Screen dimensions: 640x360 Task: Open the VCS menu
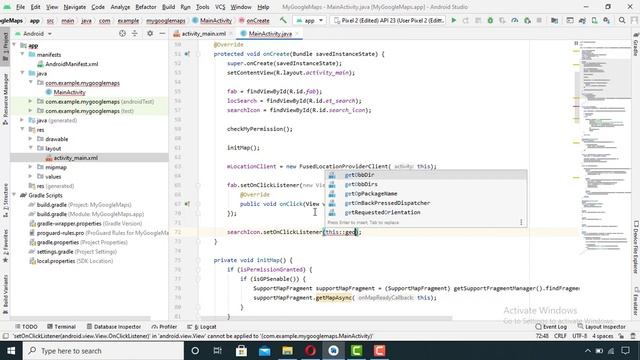click(220, 7)
